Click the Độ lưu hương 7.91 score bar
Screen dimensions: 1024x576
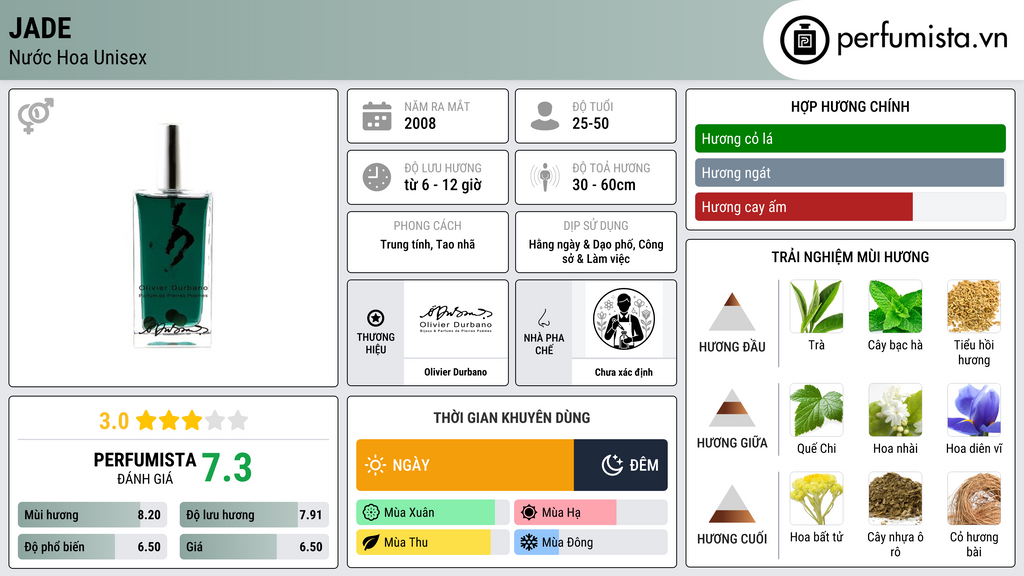click(254, 515)
